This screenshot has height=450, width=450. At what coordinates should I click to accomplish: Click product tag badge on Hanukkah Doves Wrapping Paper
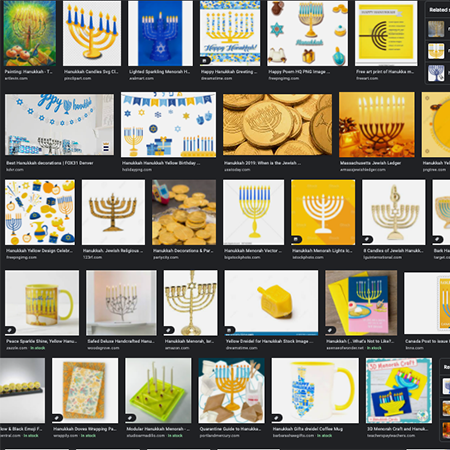[58, 418]
